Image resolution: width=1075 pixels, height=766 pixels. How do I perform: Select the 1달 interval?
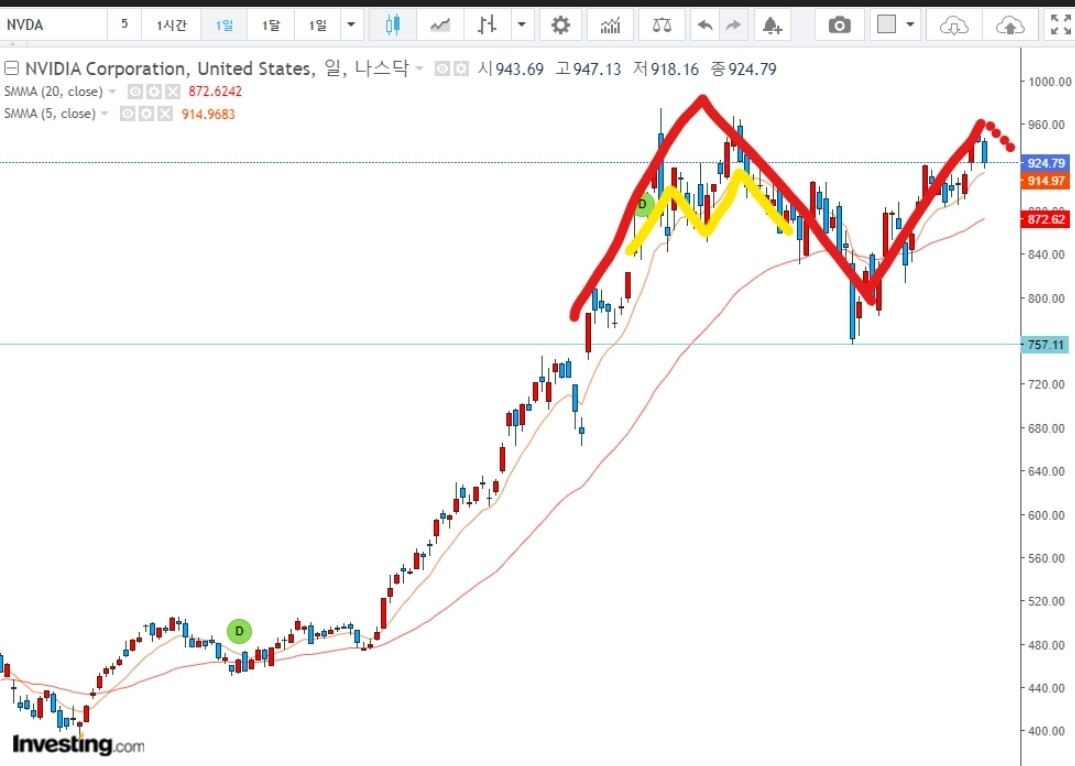click(271, 25)
